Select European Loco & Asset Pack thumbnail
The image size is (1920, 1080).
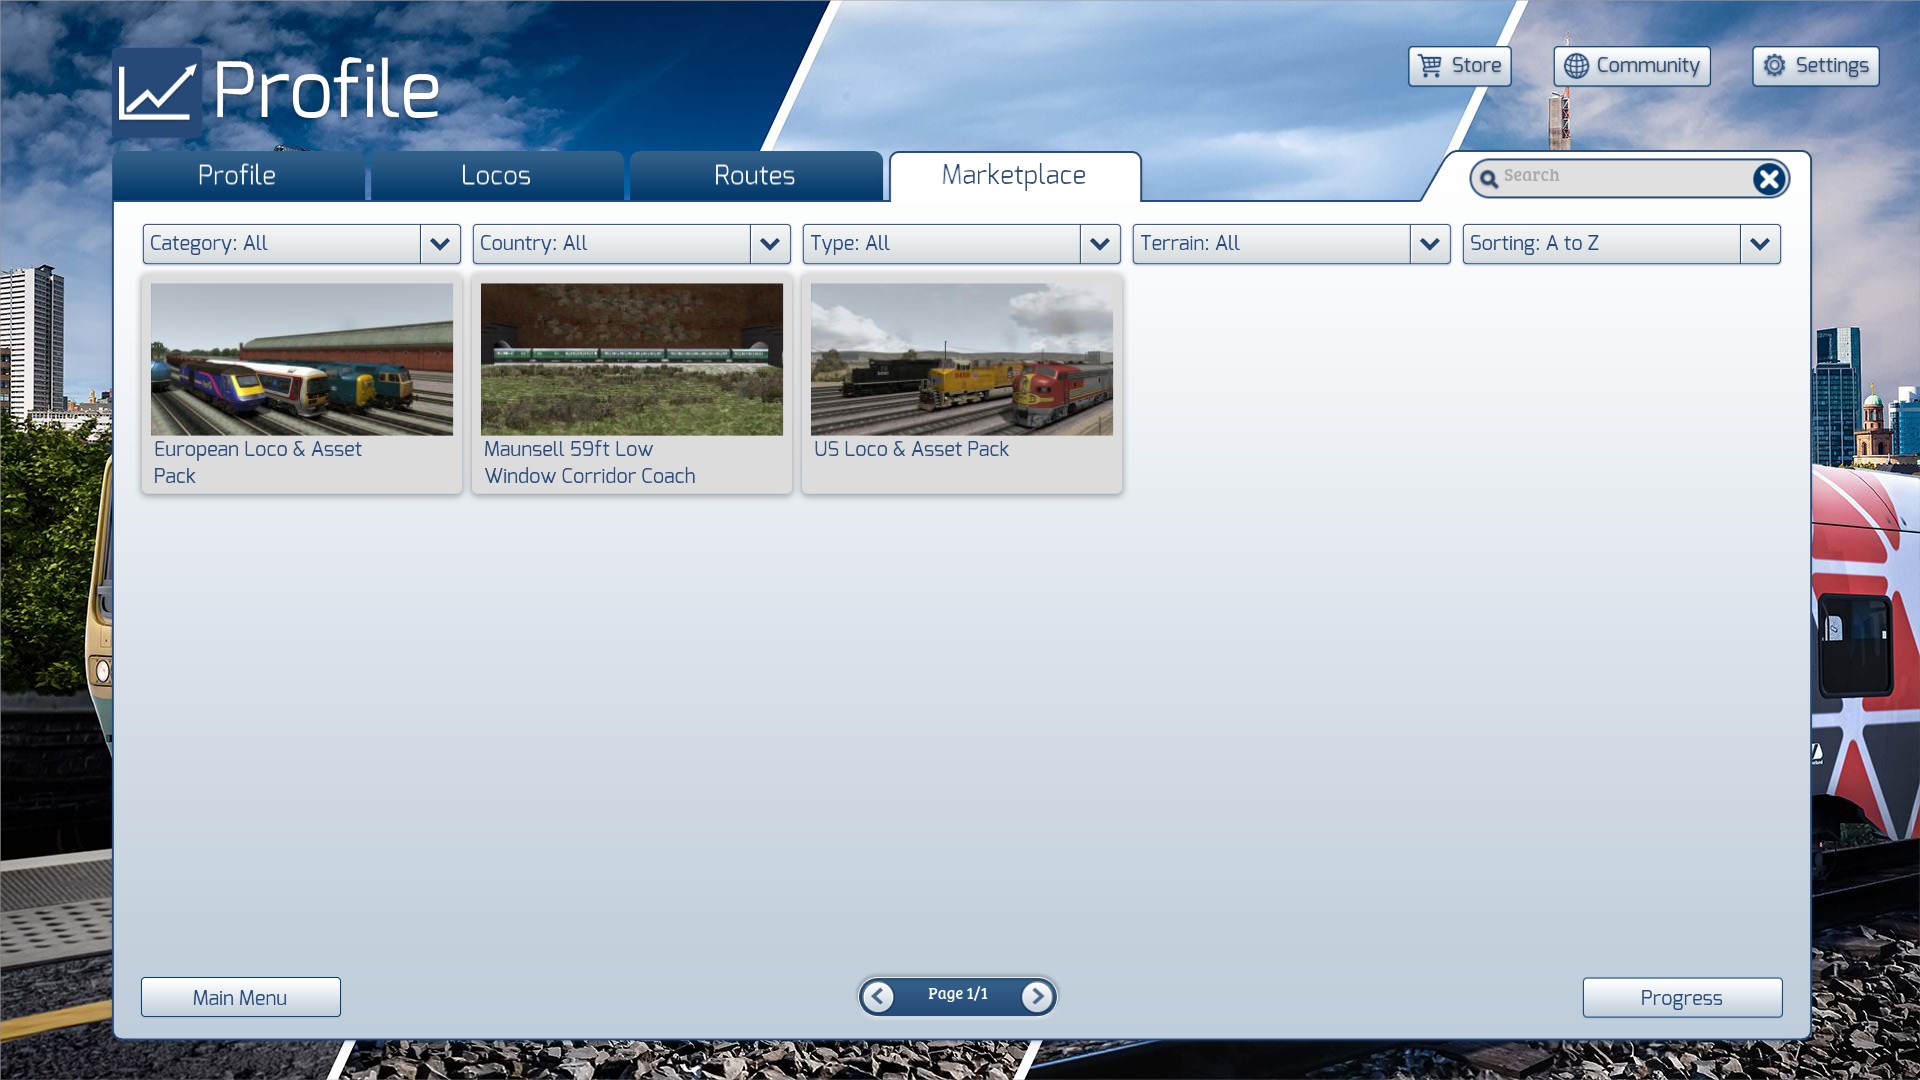(x=301, y=359)
